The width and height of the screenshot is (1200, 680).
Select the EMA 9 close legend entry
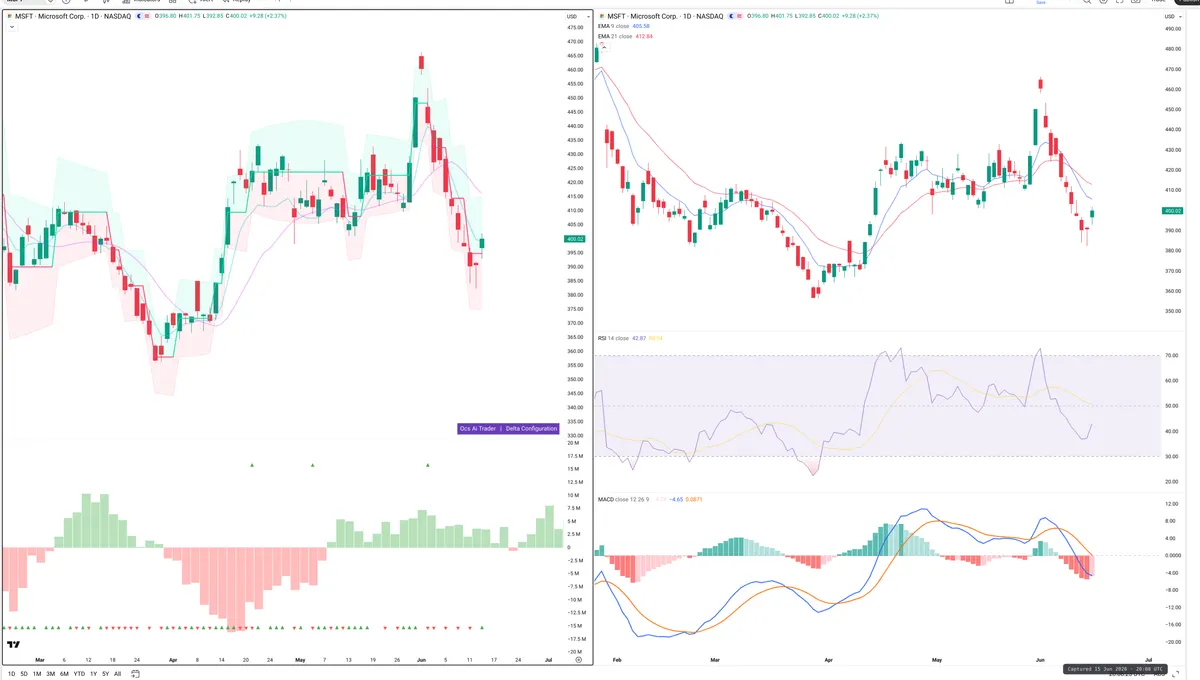point(625,27)
